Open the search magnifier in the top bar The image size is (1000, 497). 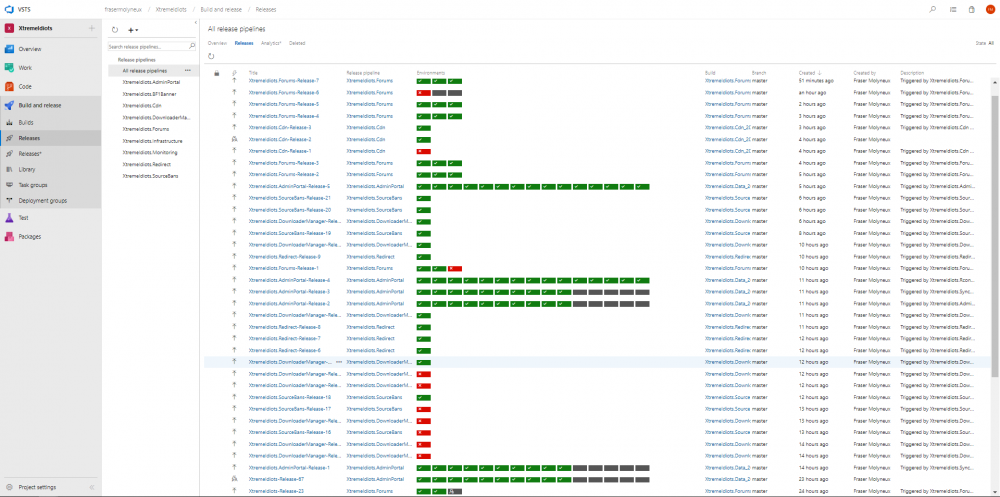pyautogui.click(x=932, y=9)
